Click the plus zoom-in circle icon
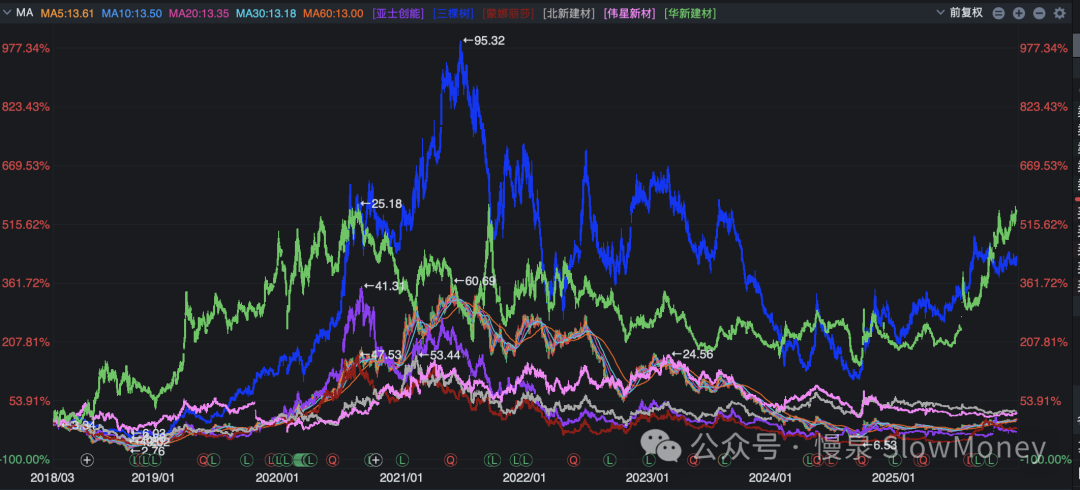The width and height of the screenshot is (1080, 490). (x=1019, y=13)
